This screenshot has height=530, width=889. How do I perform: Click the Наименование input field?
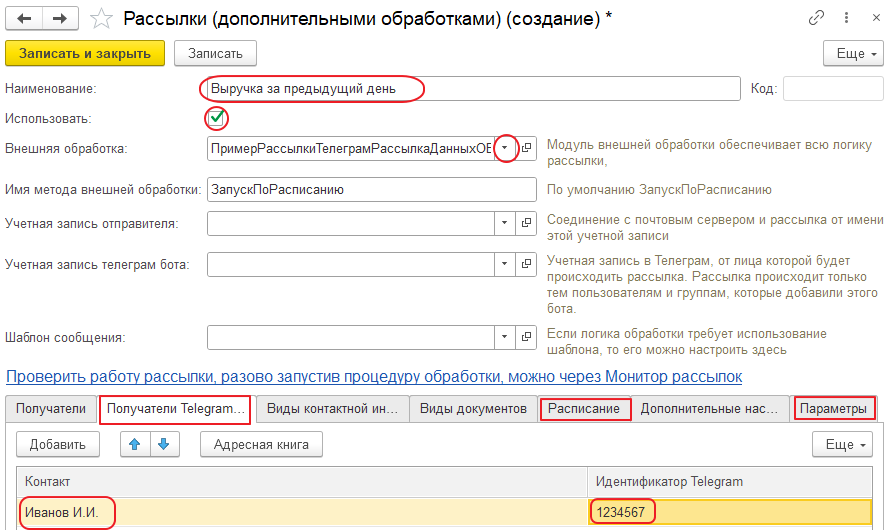470,89
